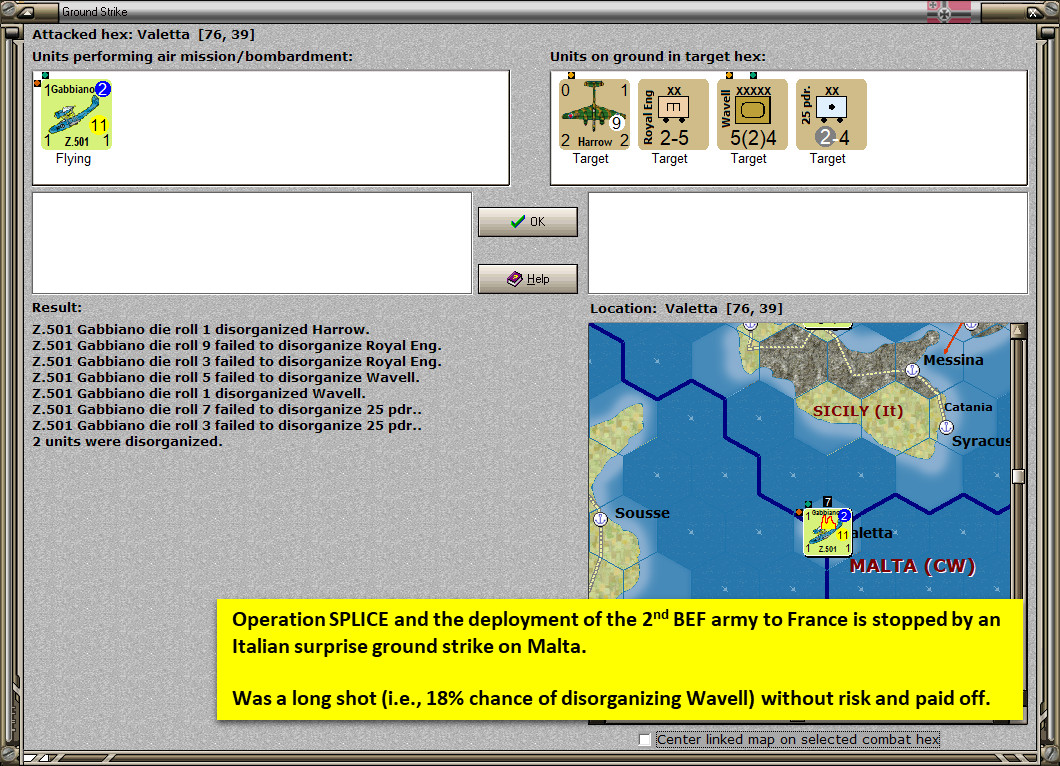Click the Sousse port anchor icon
Image resolution: width=1060 pixels, height=766 pixels.
click(600, 519)
